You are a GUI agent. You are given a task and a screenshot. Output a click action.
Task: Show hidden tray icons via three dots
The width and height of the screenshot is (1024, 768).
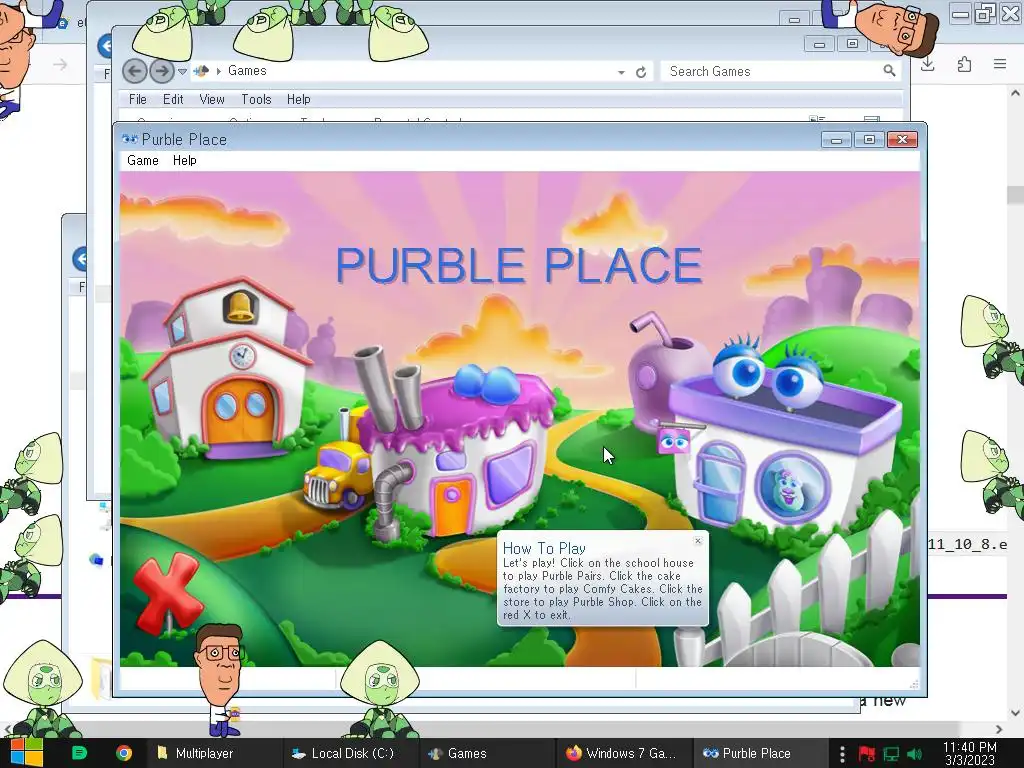[x=842, y=754]
